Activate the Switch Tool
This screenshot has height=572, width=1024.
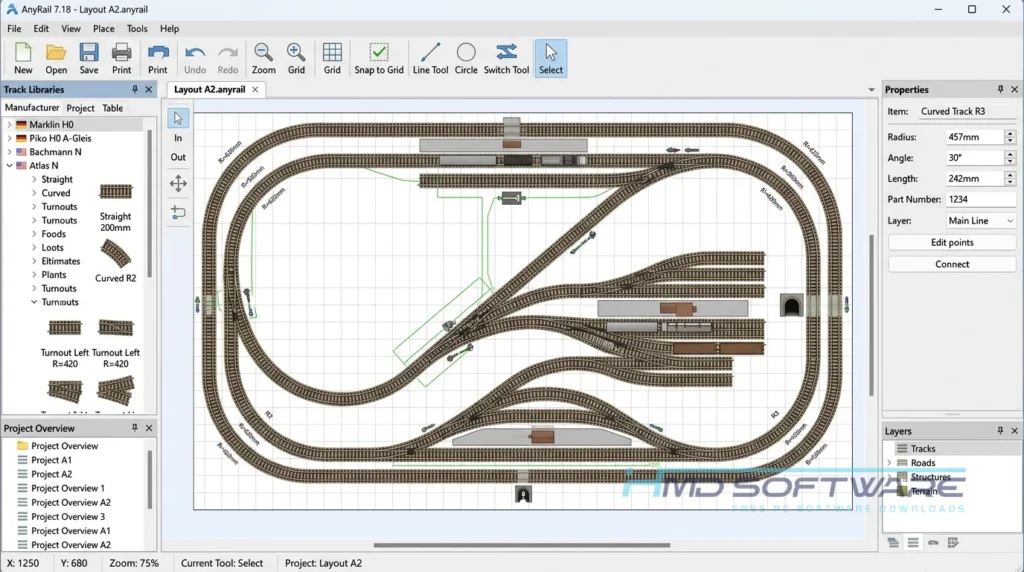[506, 59]
